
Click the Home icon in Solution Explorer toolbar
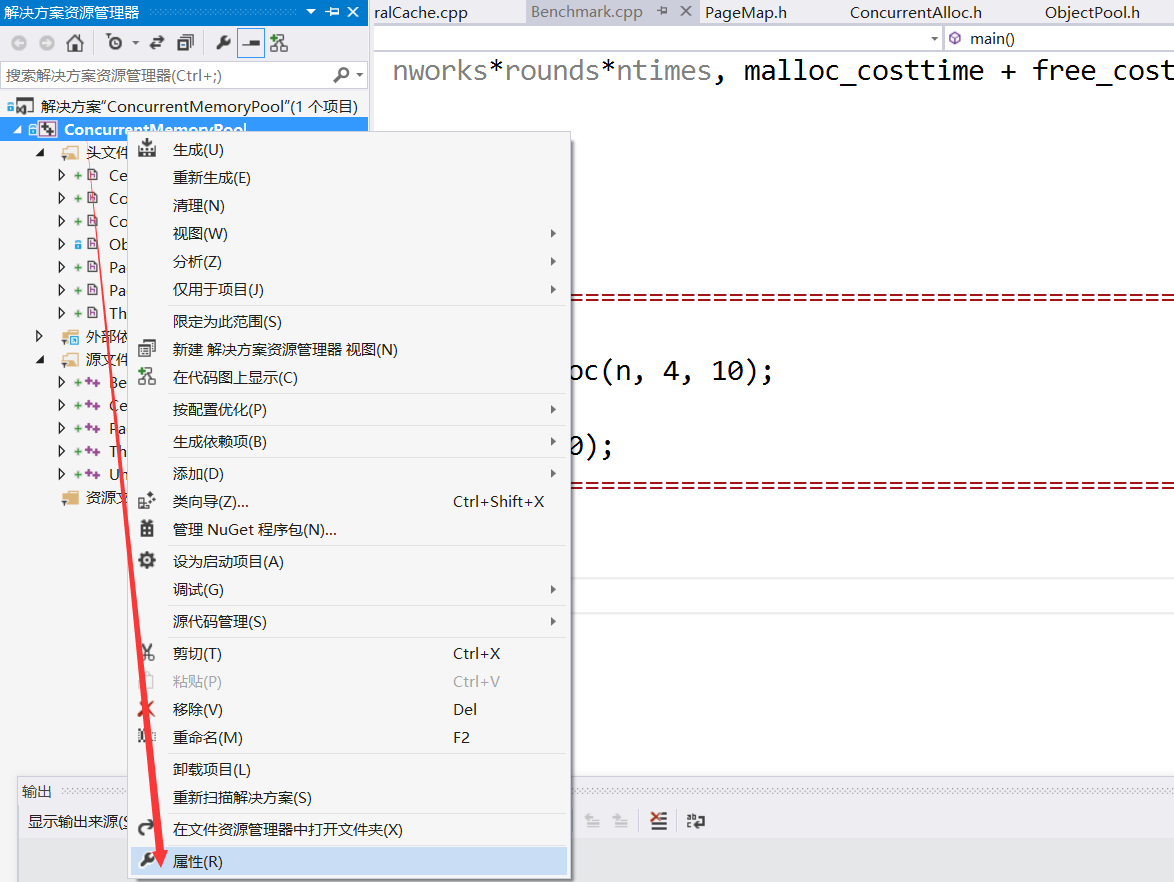click(75, 43)
